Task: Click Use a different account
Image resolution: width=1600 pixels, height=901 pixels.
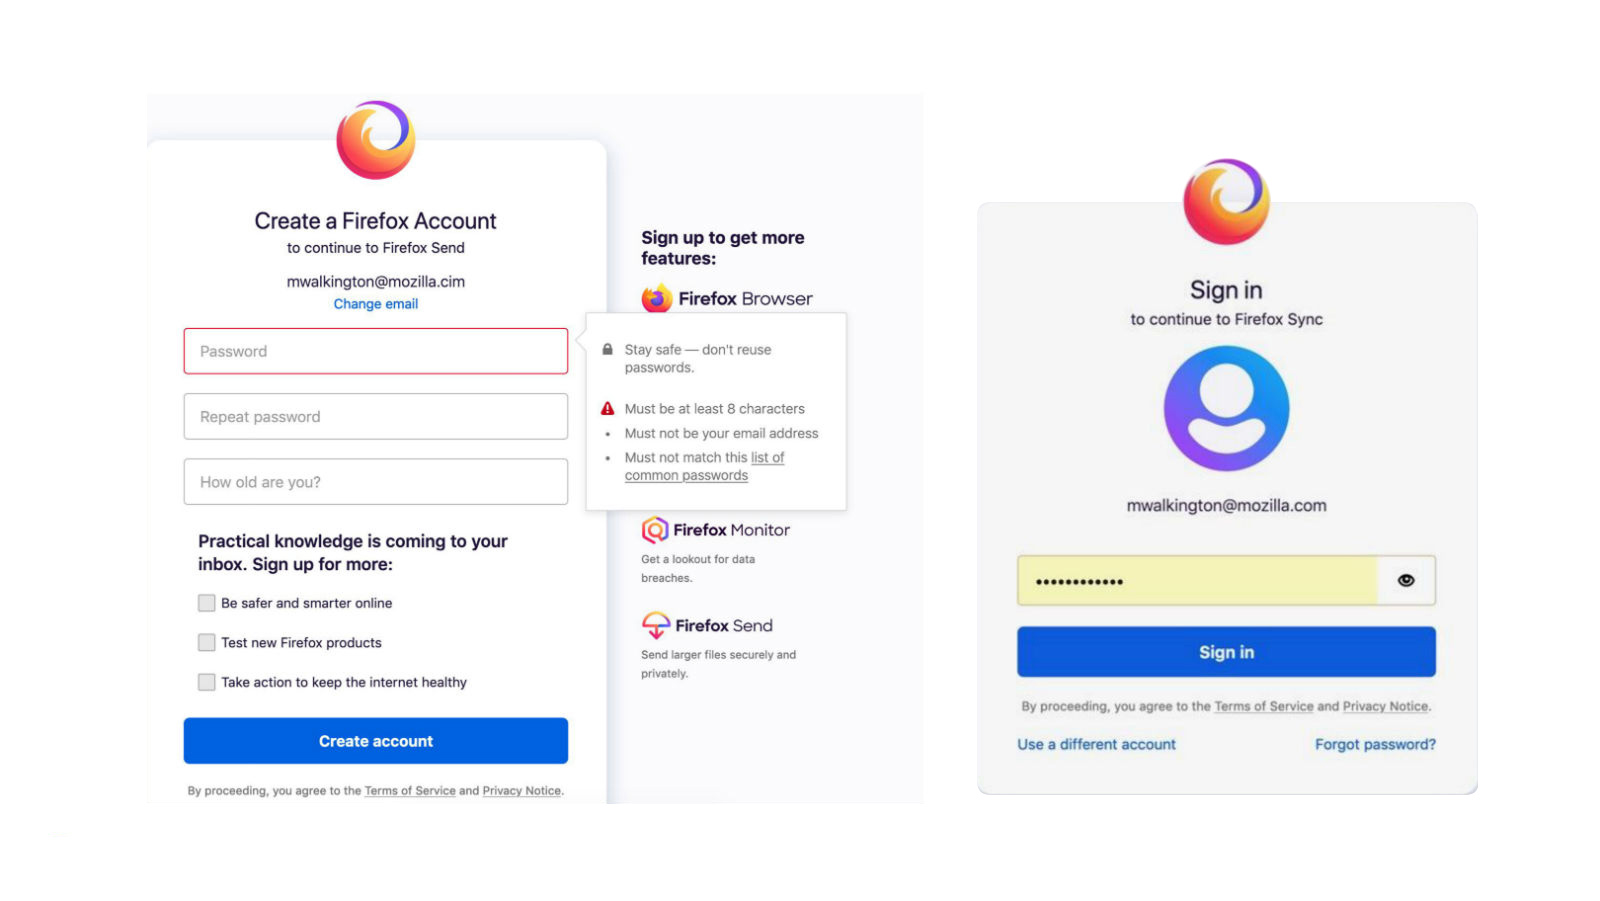Action: [x=1096, y=744]
